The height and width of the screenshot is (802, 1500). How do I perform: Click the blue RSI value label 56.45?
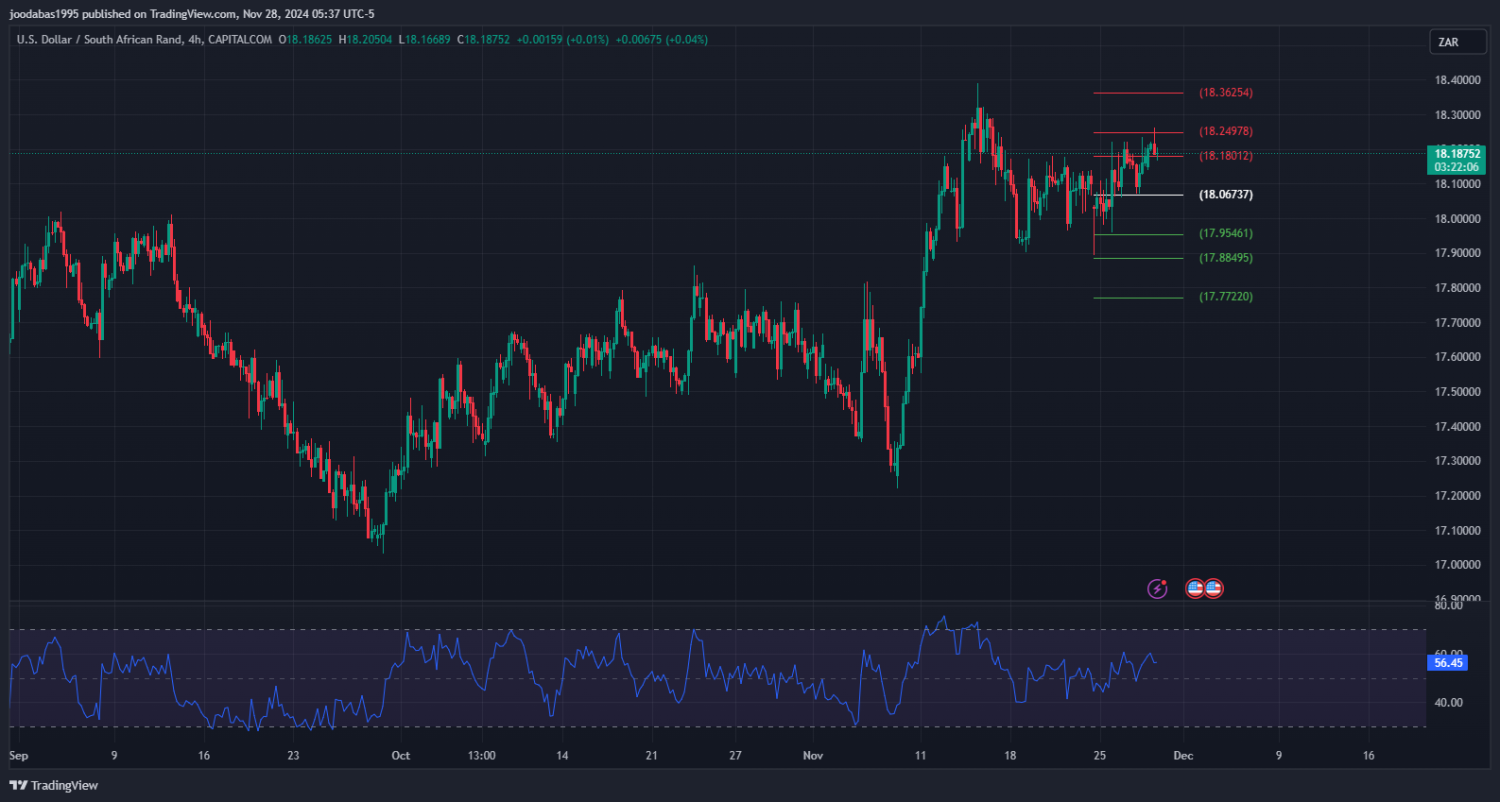pyautogui.click(x=1448, y=662)
